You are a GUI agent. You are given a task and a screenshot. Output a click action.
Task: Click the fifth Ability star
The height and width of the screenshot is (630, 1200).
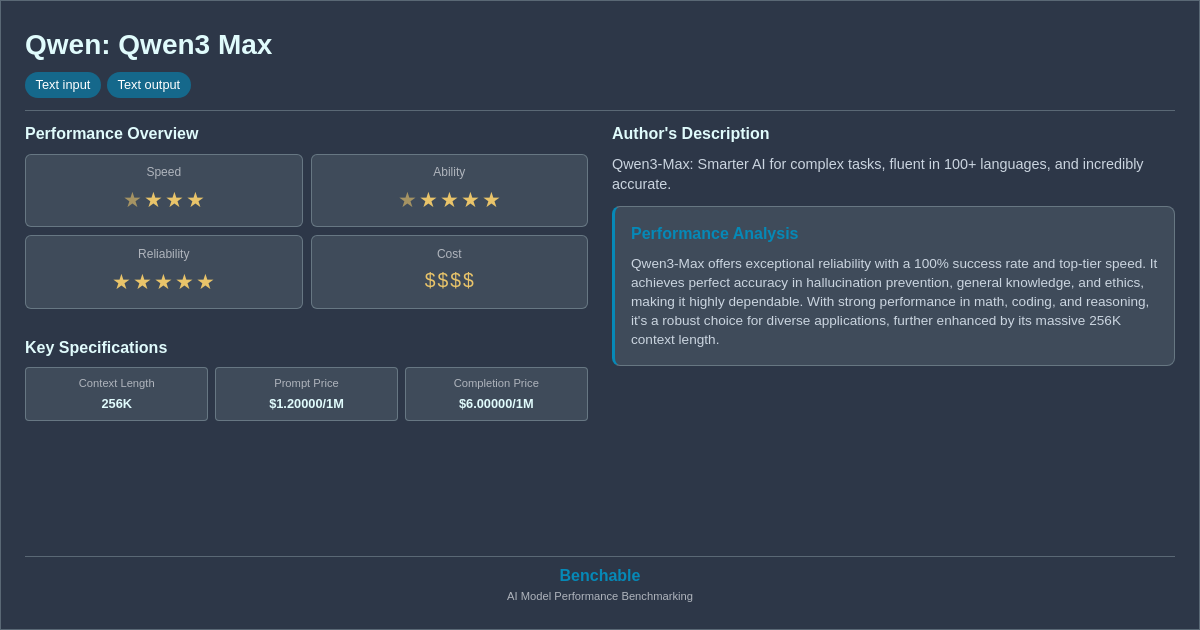(491, 199)
